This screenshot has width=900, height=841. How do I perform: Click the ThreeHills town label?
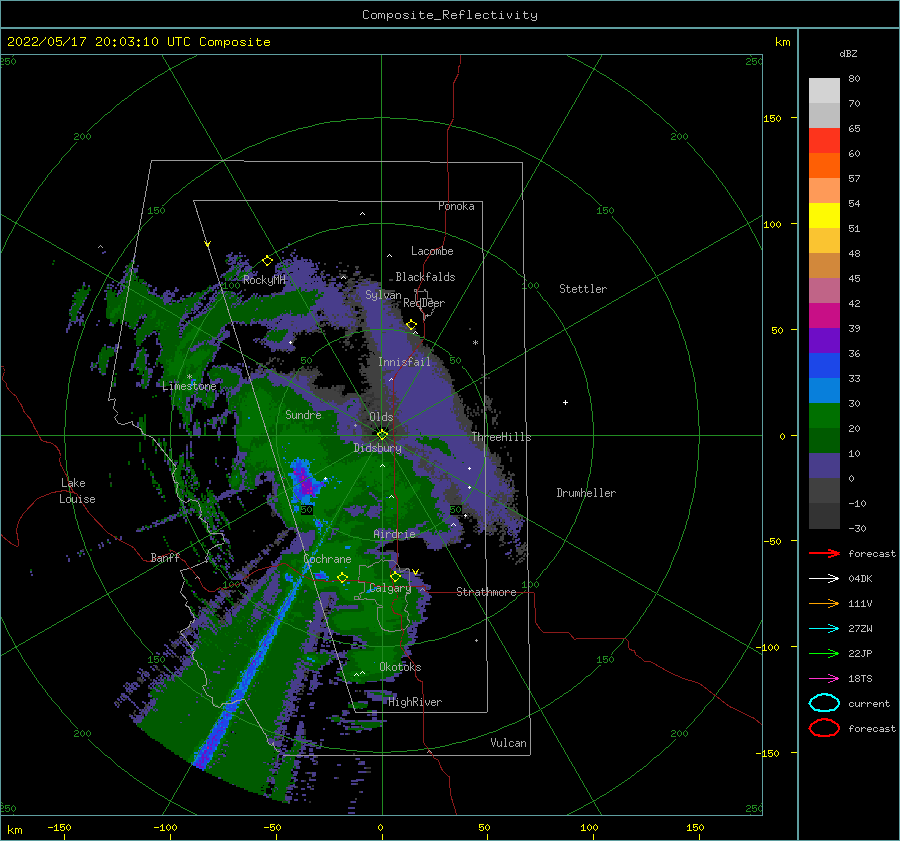[x=501, y=437]
